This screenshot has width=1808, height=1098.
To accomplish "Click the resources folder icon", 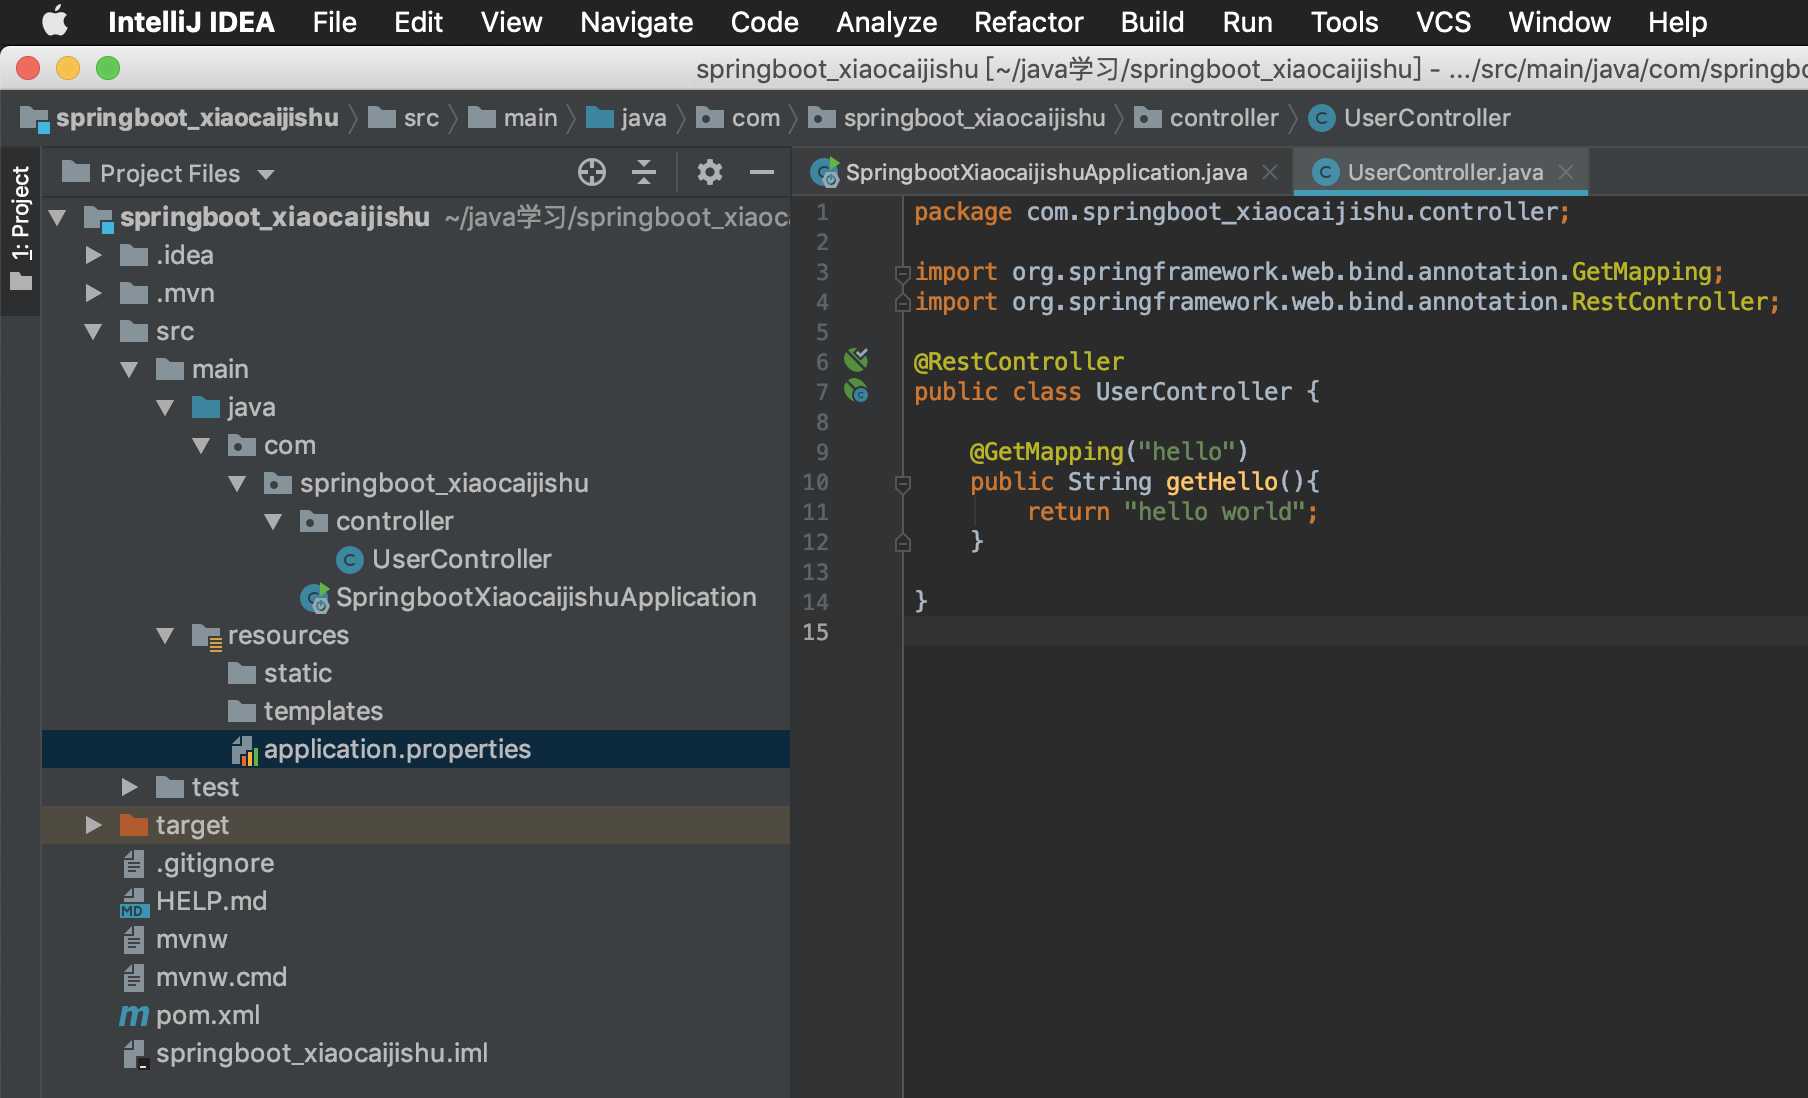I will pos(207,636).
